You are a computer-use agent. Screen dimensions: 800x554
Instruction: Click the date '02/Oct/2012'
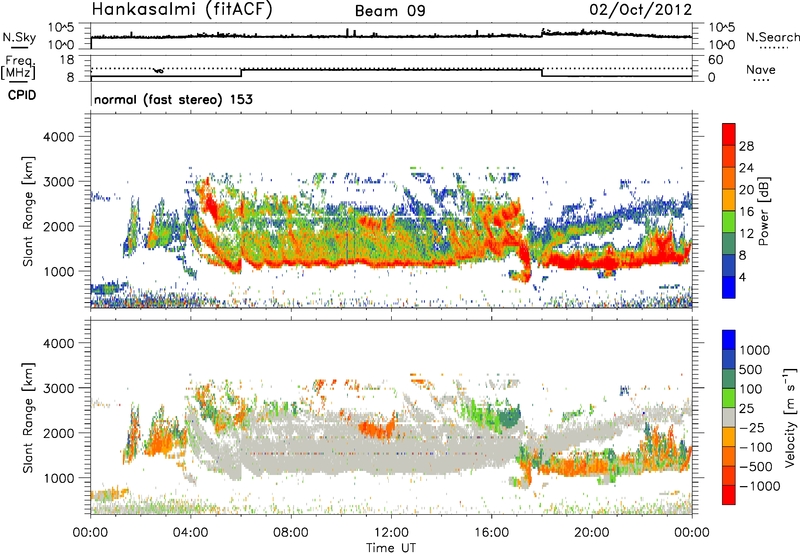[640, 10]
